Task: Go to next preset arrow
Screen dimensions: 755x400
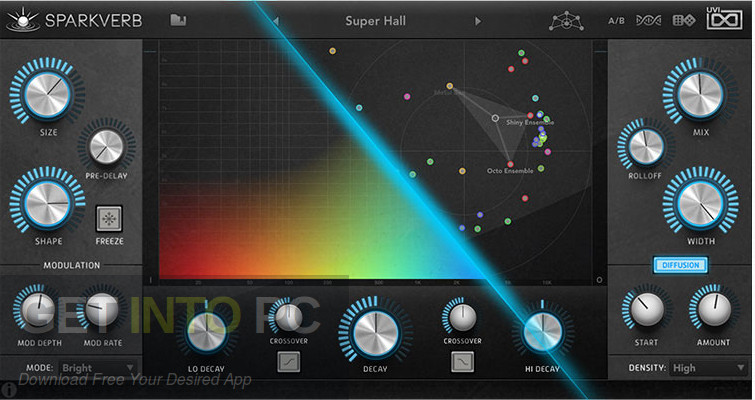Action: 478,21
